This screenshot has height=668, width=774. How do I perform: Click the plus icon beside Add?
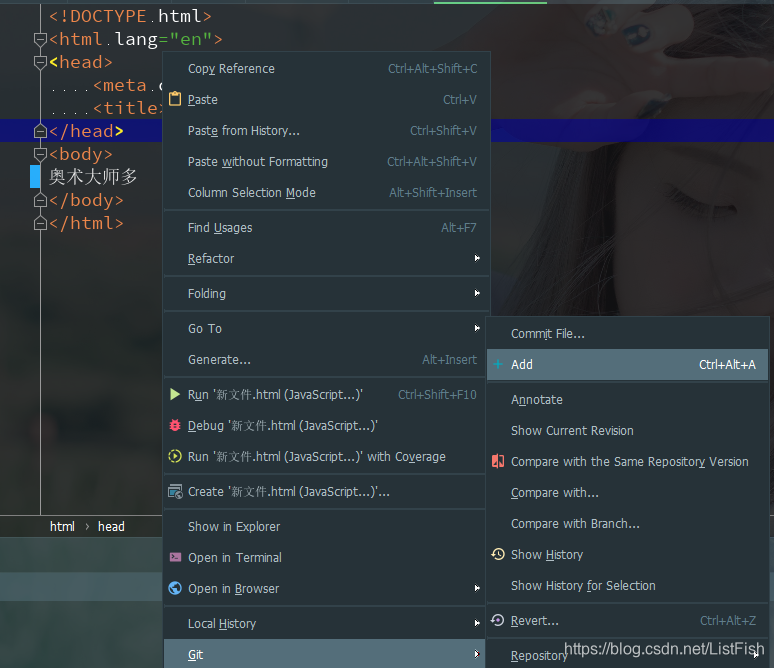pyautogui.click(x=498, y=364)
